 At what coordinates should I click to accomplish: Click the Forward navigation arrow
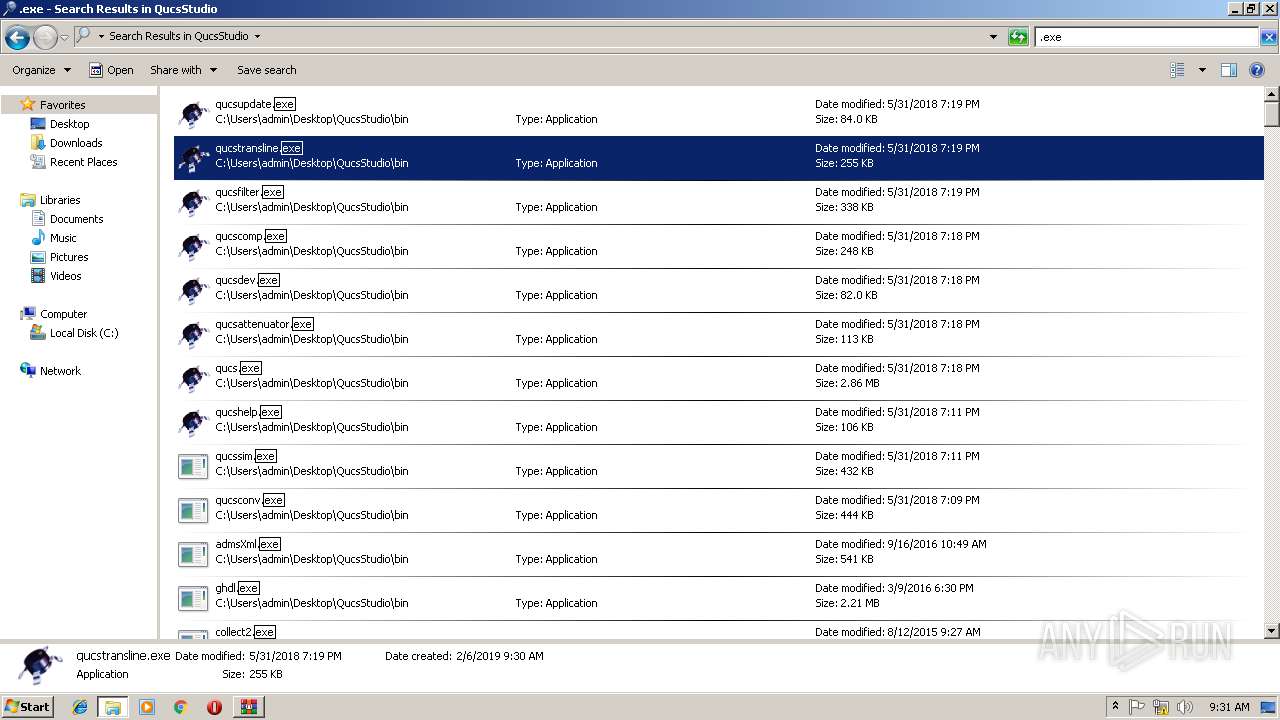[x=45, y=38]
